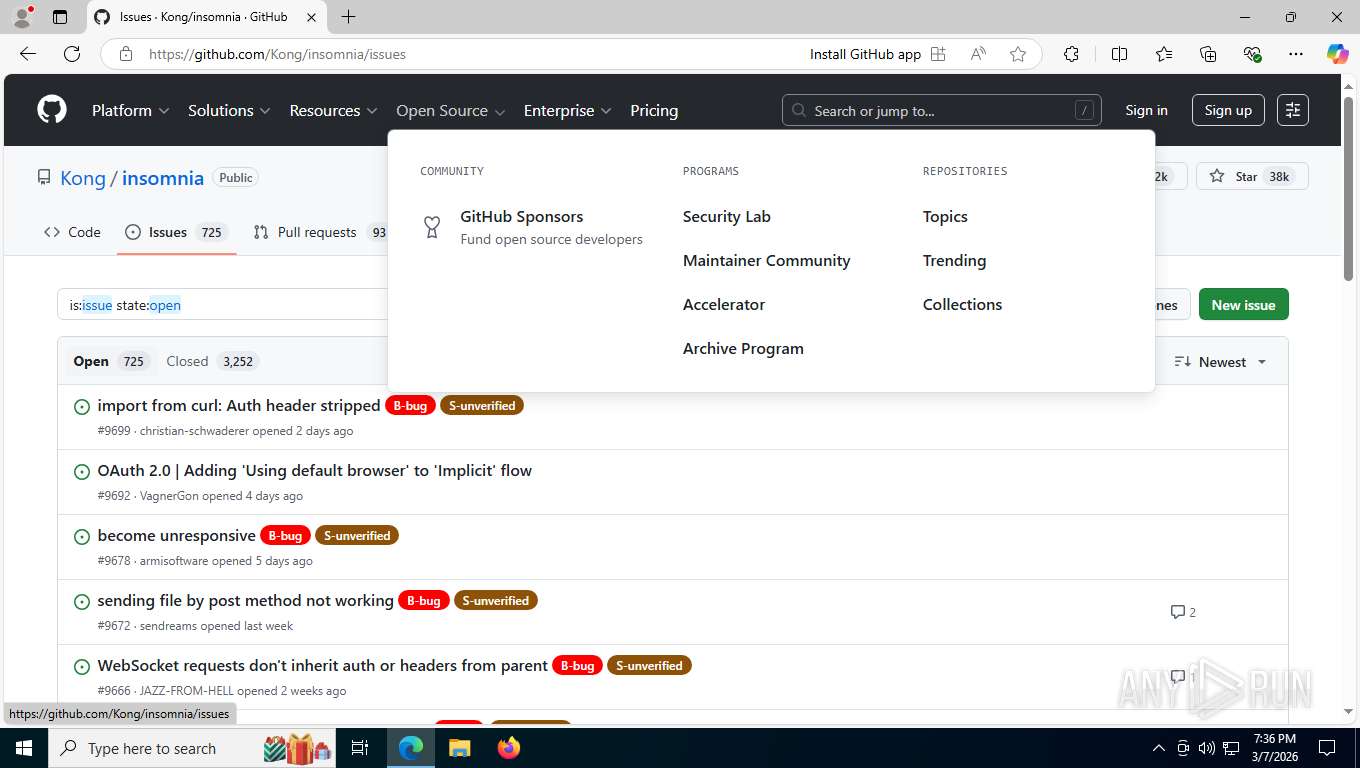The image size is (1360, 768).
Task: Click the site info padlock icon
Action: 126,54
